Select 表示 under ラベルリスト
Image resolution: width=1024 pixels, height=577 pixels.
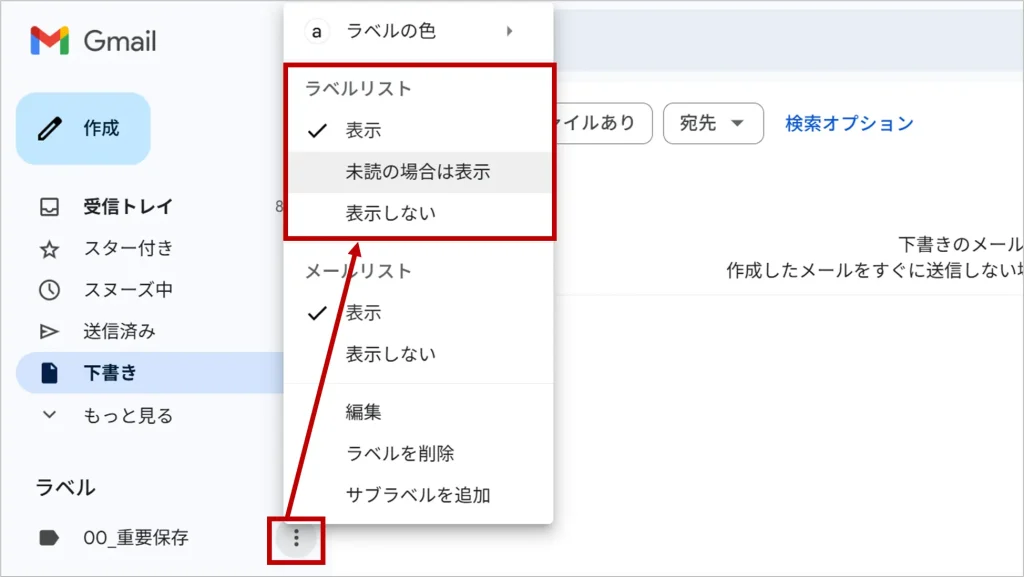[363, 130]
